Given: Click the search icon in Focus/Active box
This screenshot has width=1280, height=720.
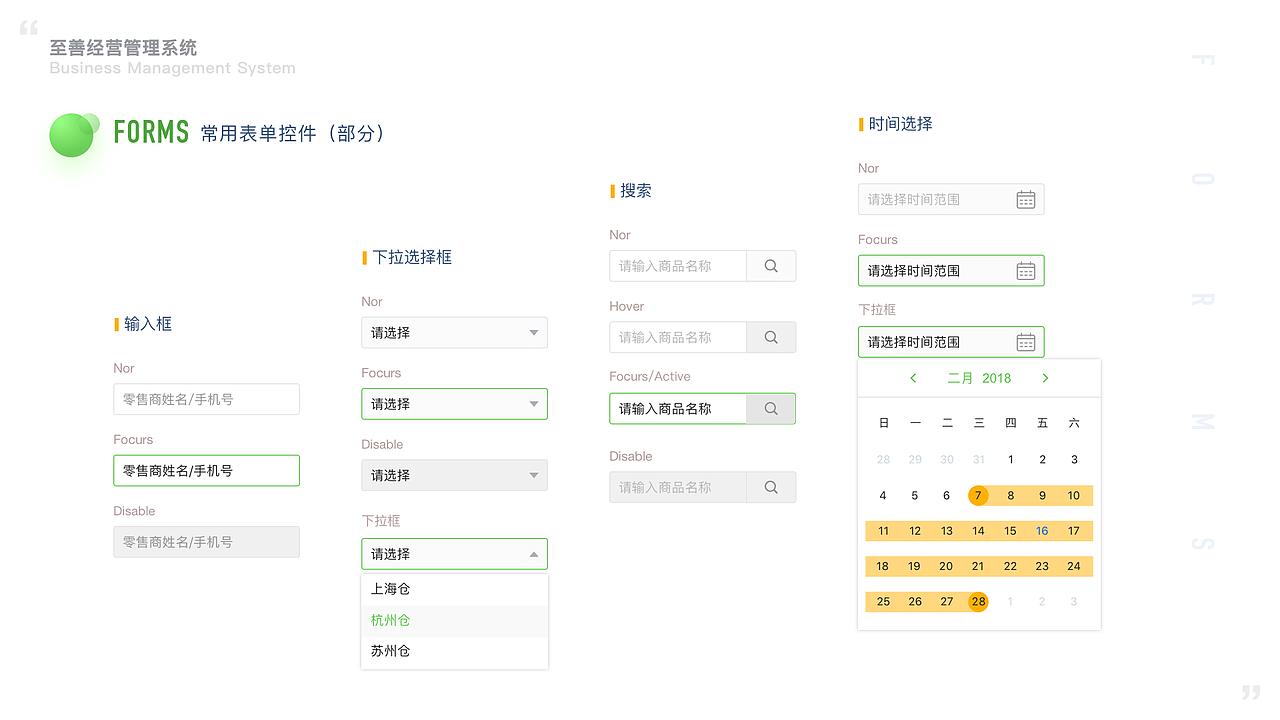Looking at the screenshot, I should (770, 408).
